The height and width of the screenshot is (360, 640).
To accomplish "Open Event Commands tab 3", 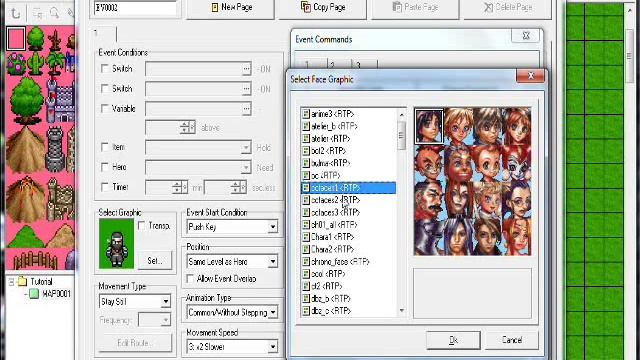I will 364,64.
